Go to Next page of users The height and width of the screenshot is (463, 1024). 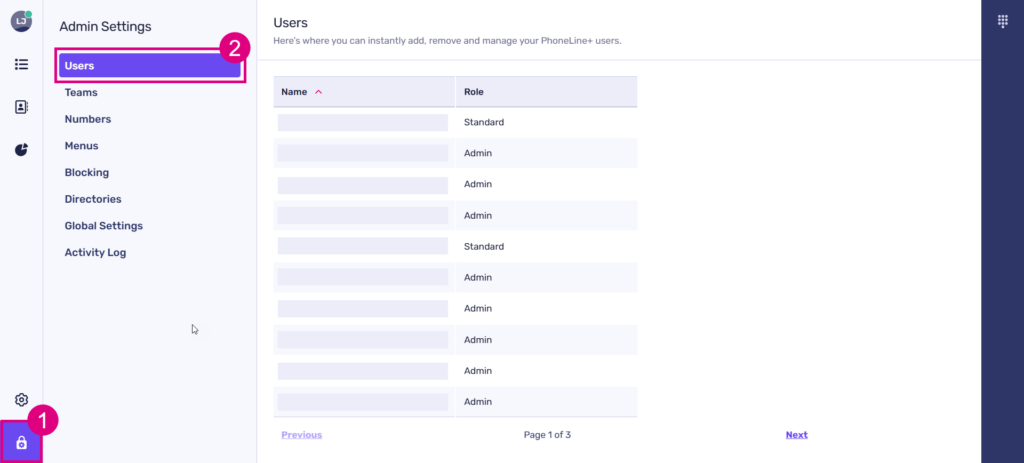[x=796, y=435]
